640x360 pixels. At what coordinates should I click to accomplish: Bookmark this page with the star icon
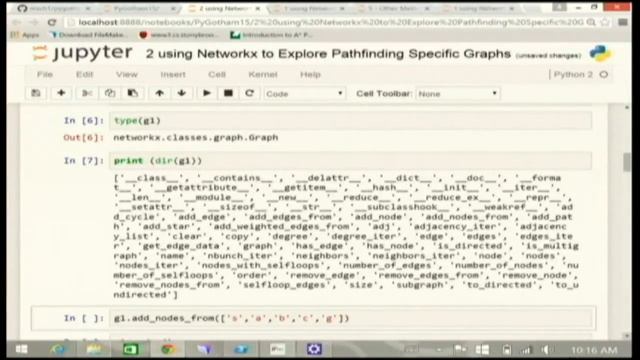click(605, 22)
